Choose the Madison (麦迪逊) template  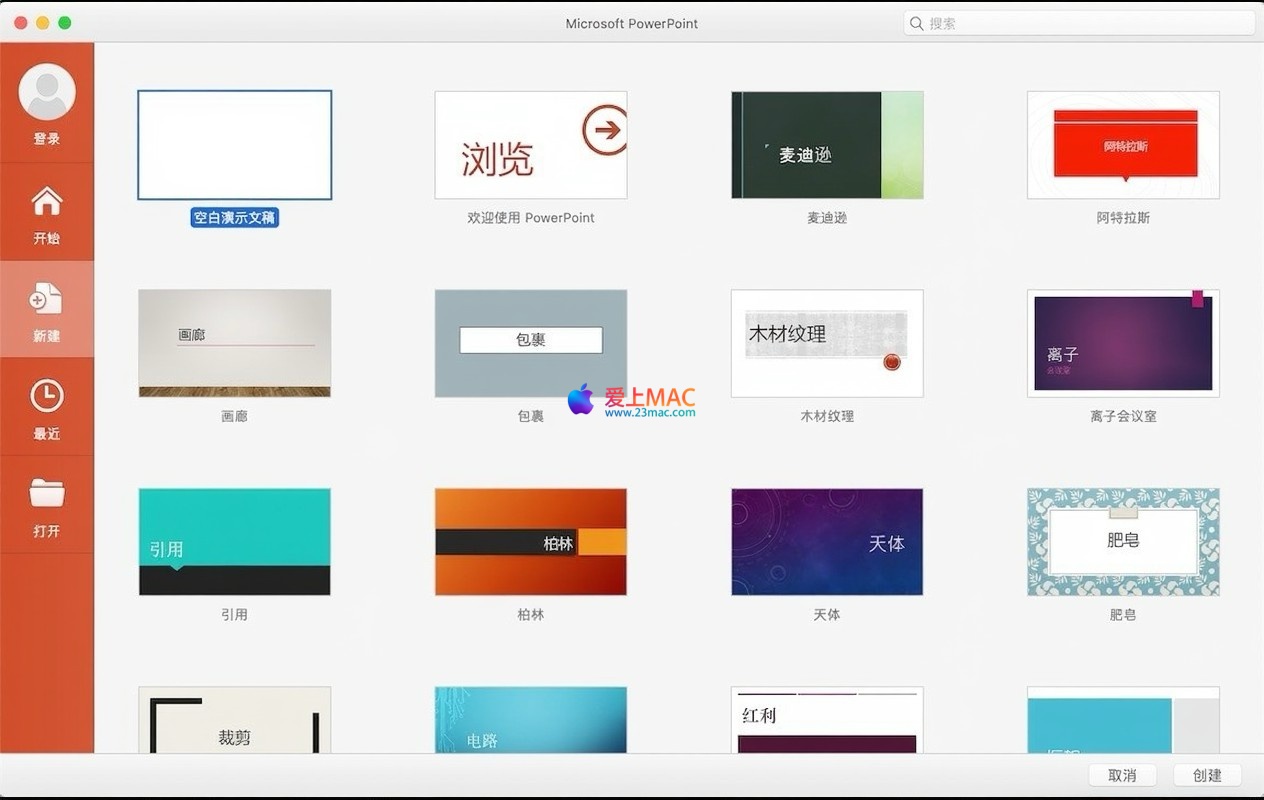[x=827, y=145]
